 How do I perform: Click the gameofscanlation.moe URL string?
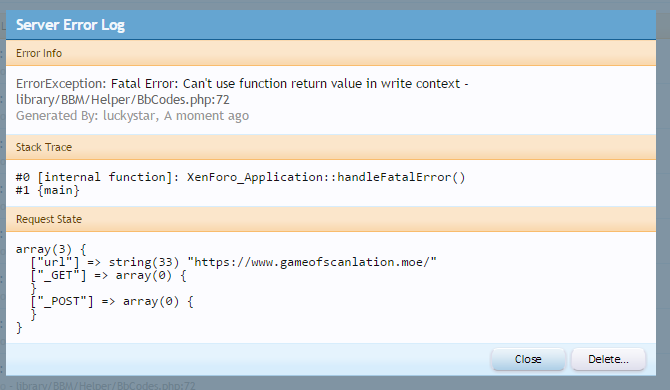coord(315,262)
